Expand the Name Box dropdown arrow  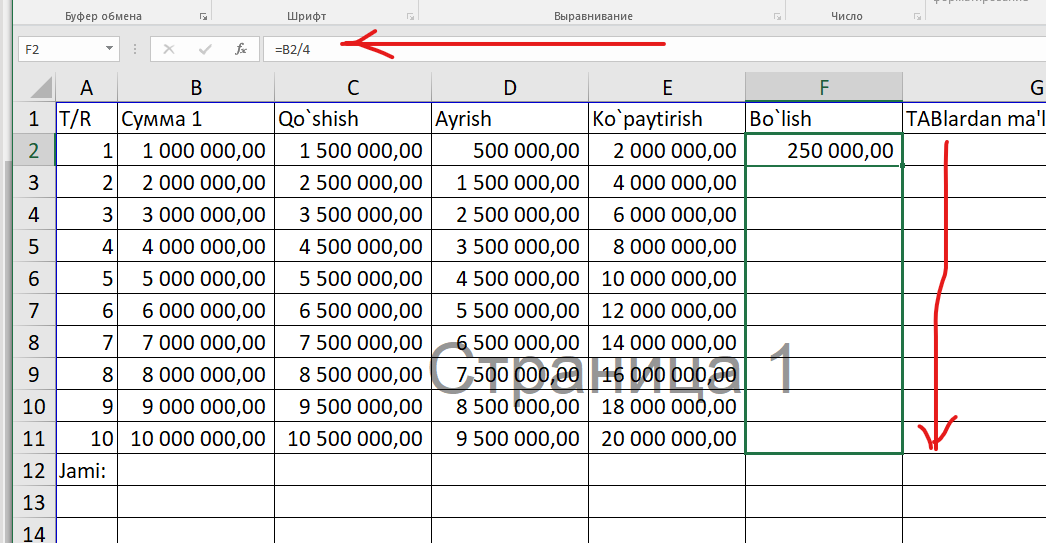tap(109, 49)
